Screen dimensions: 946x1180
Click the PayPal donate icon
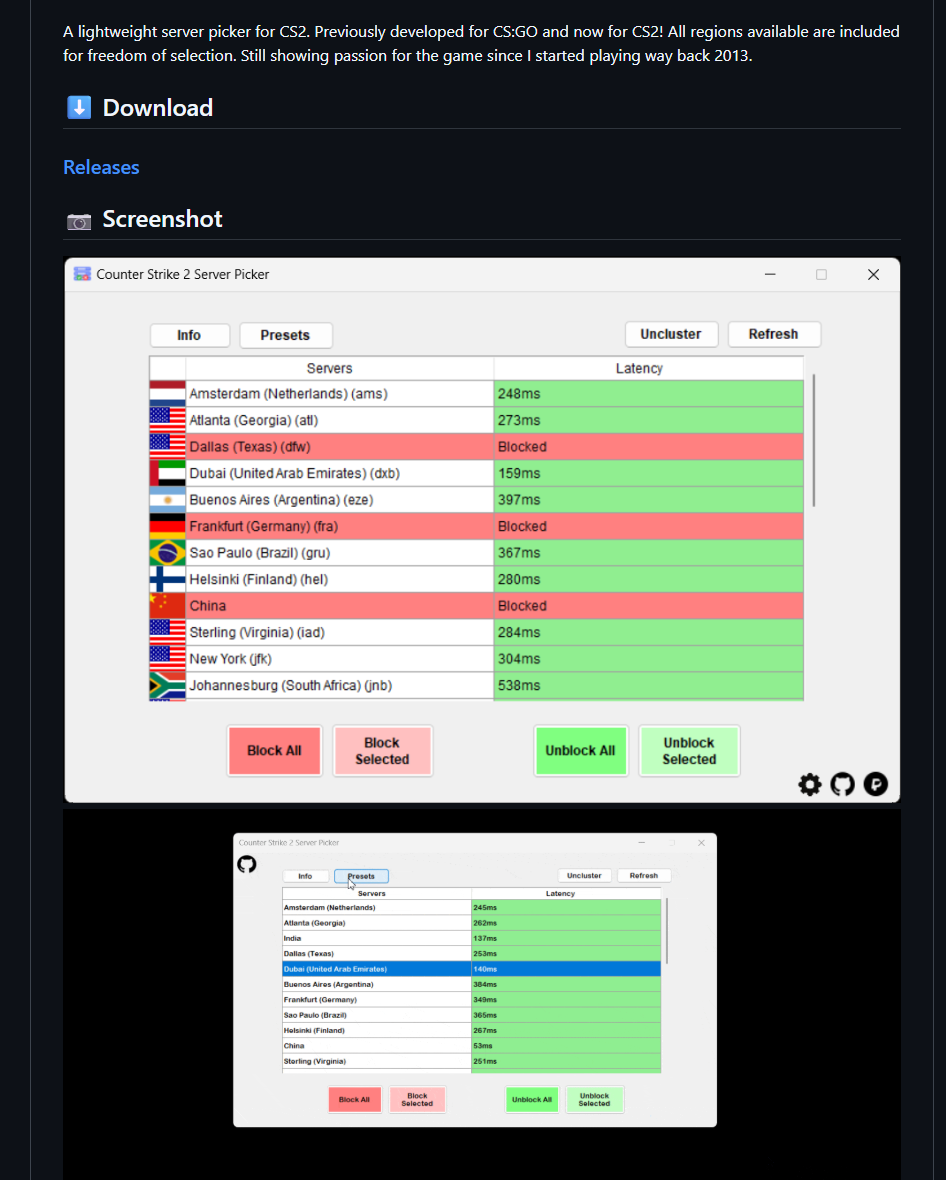pos(875,784)
